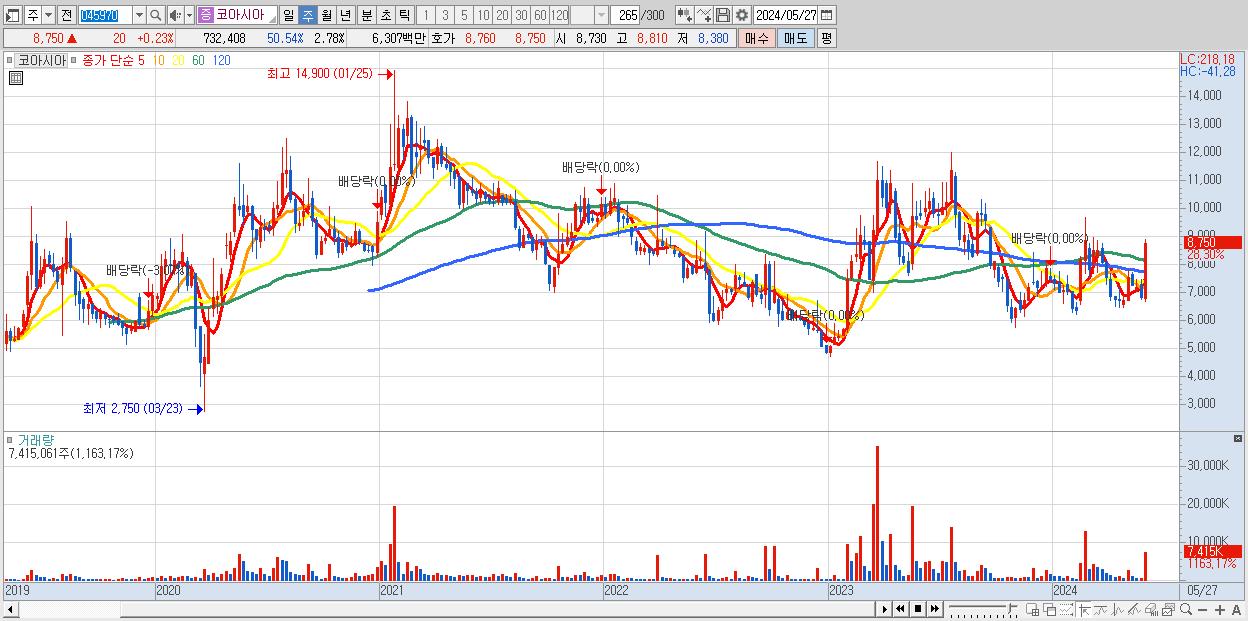Select the 1 interval button
The image size is (1248, 621).
[x=426, y=15]
